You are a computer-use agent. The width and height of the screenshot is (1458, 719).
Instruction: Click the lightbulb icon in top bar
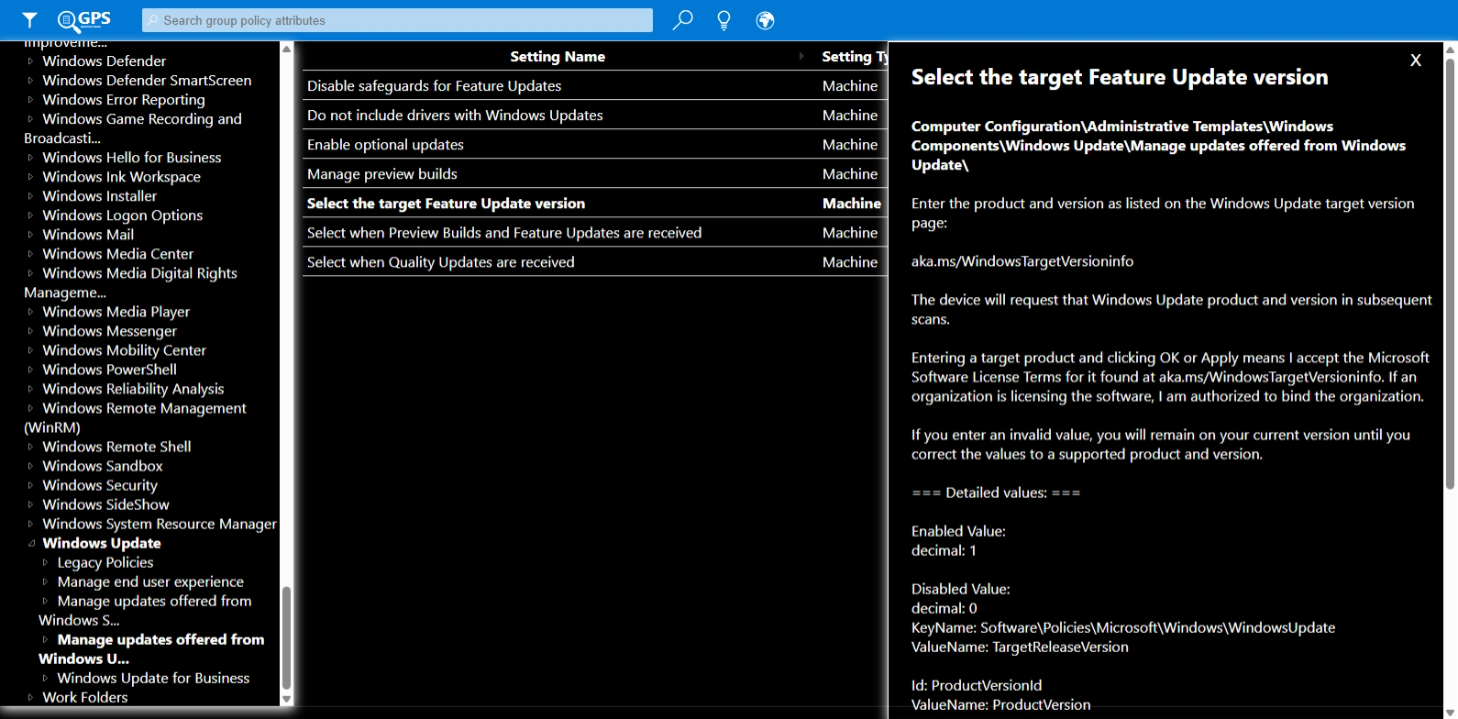[724, 20]
